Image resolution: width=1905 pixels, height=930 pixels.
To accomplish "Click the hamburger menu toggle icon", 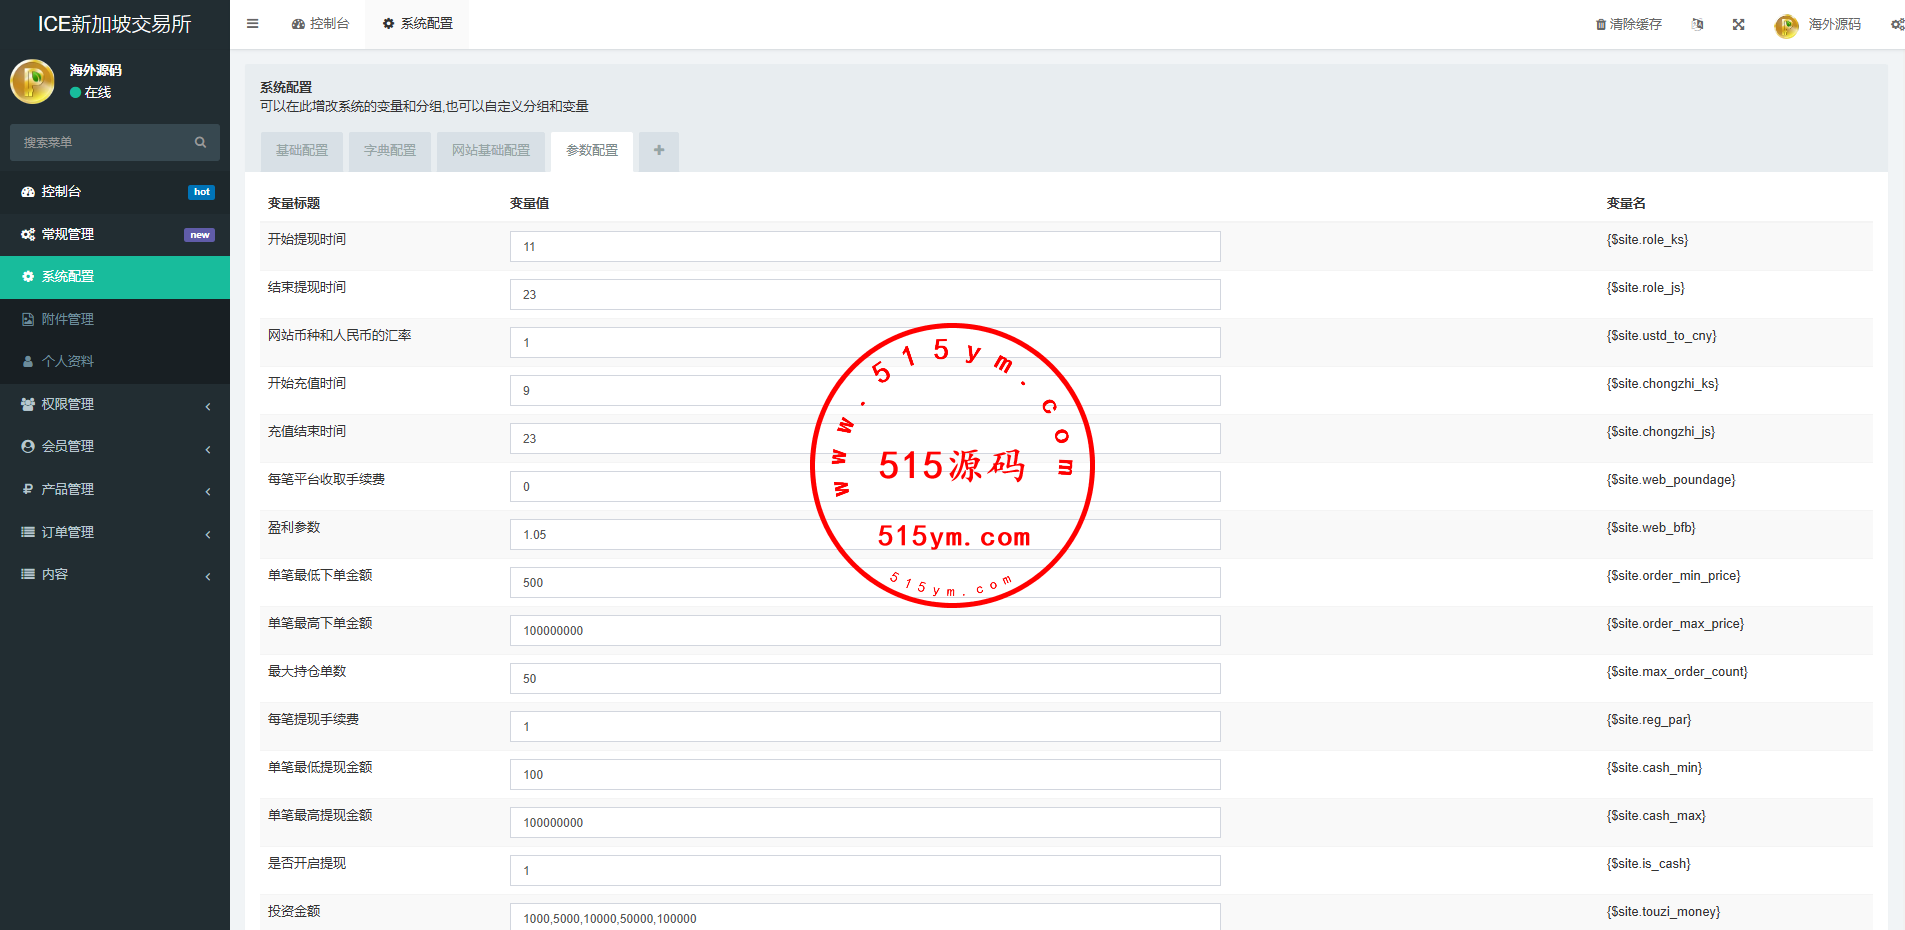I will click(x=253, y=24).
